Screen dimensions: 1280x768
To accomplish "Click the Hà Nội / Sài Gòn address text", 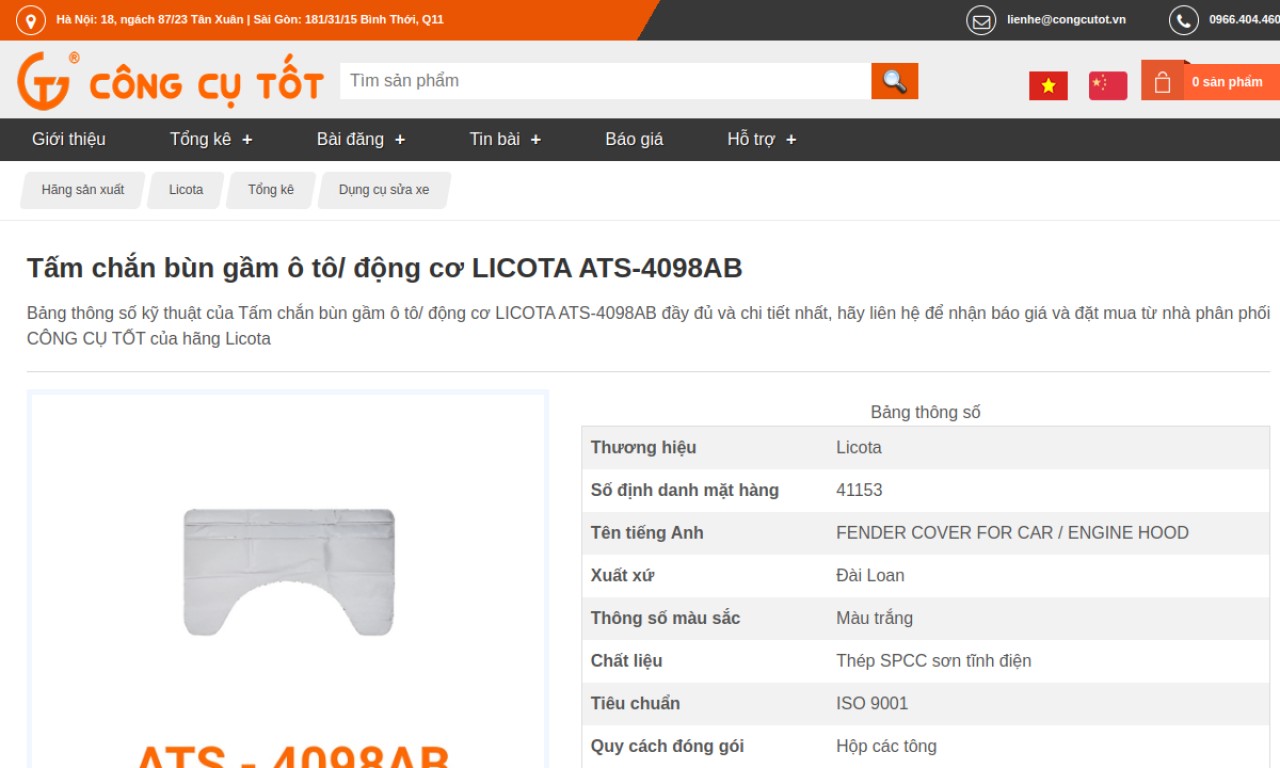I will (x=250, y=20).
